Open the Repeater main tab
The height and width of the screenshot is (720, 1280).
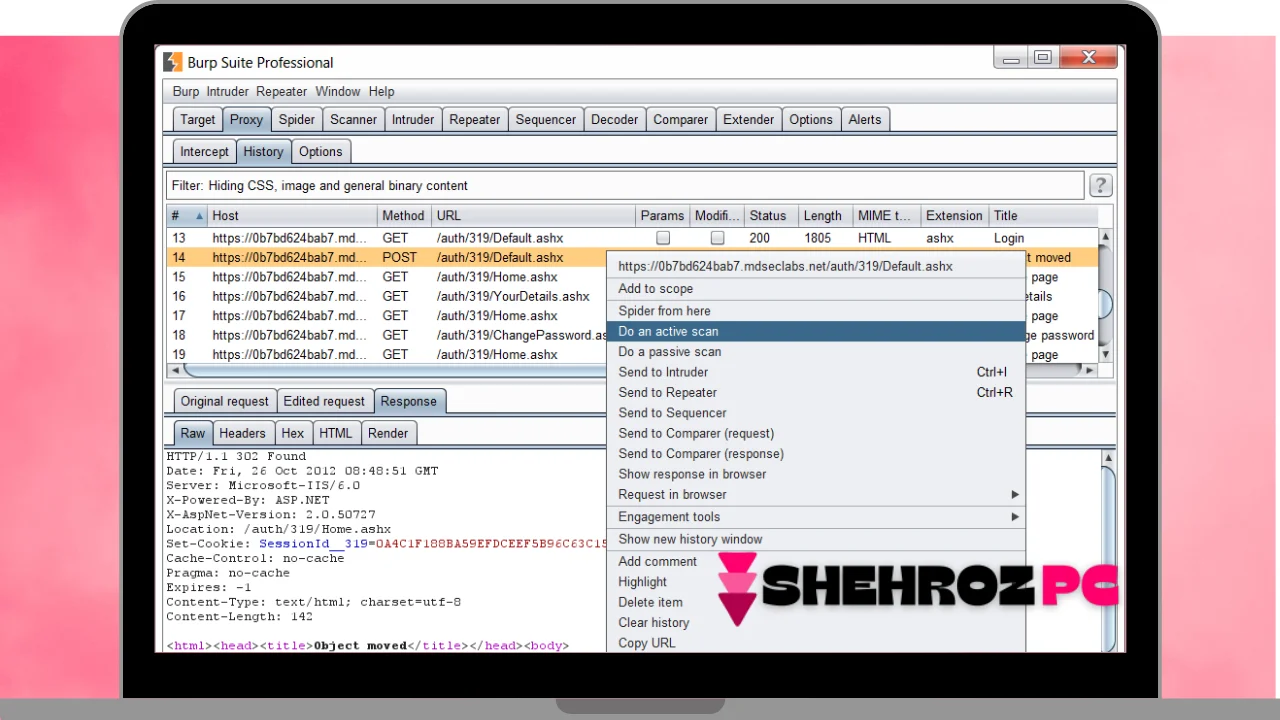(475, 119)
